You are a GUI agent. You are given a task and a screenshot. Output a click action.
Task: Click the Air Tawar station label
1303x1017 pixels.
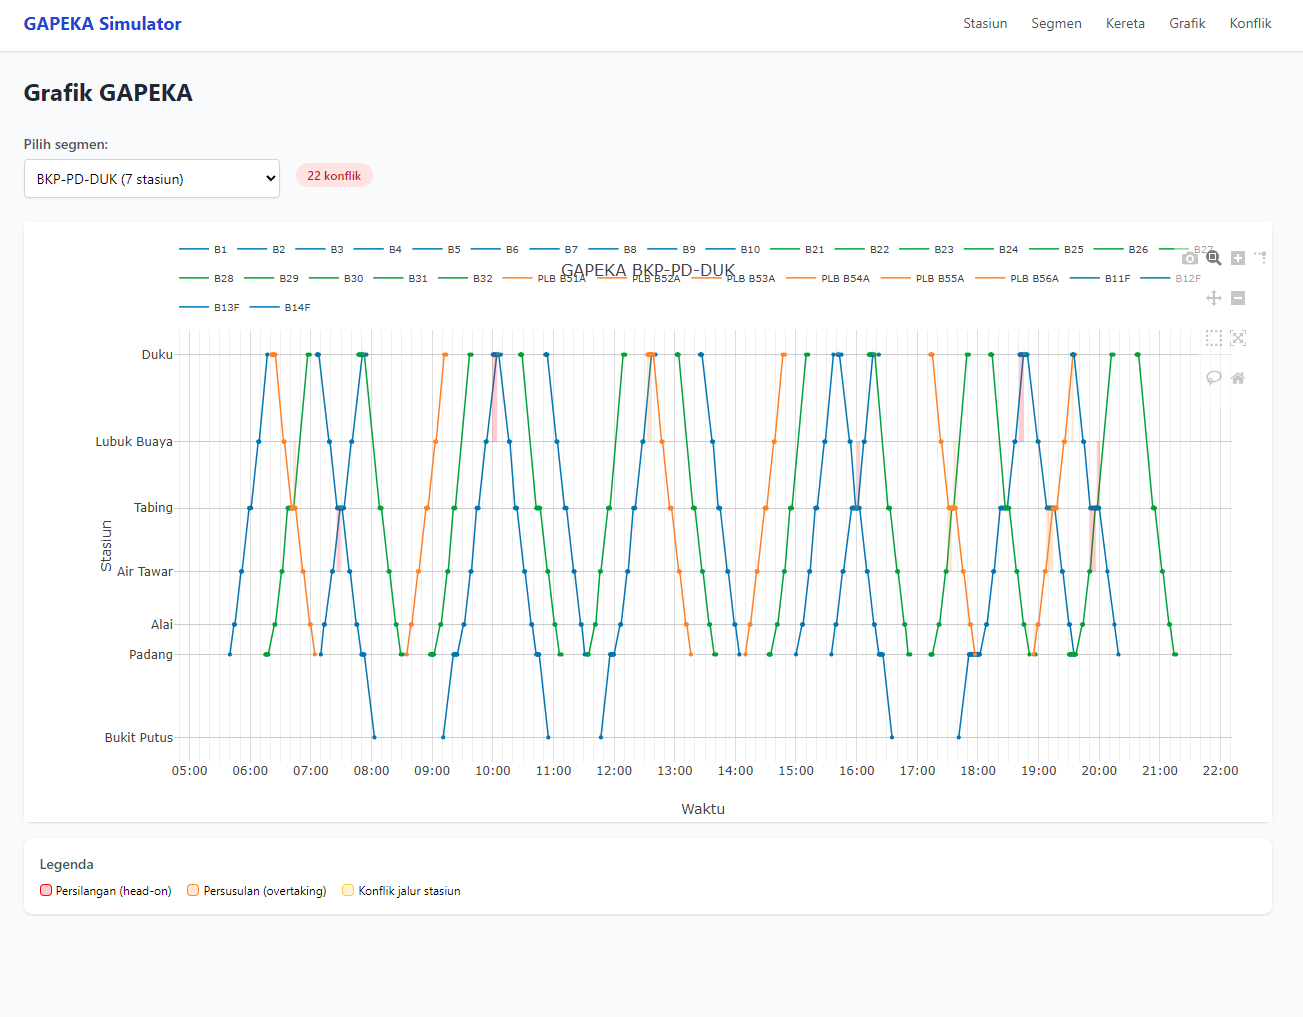145,571
